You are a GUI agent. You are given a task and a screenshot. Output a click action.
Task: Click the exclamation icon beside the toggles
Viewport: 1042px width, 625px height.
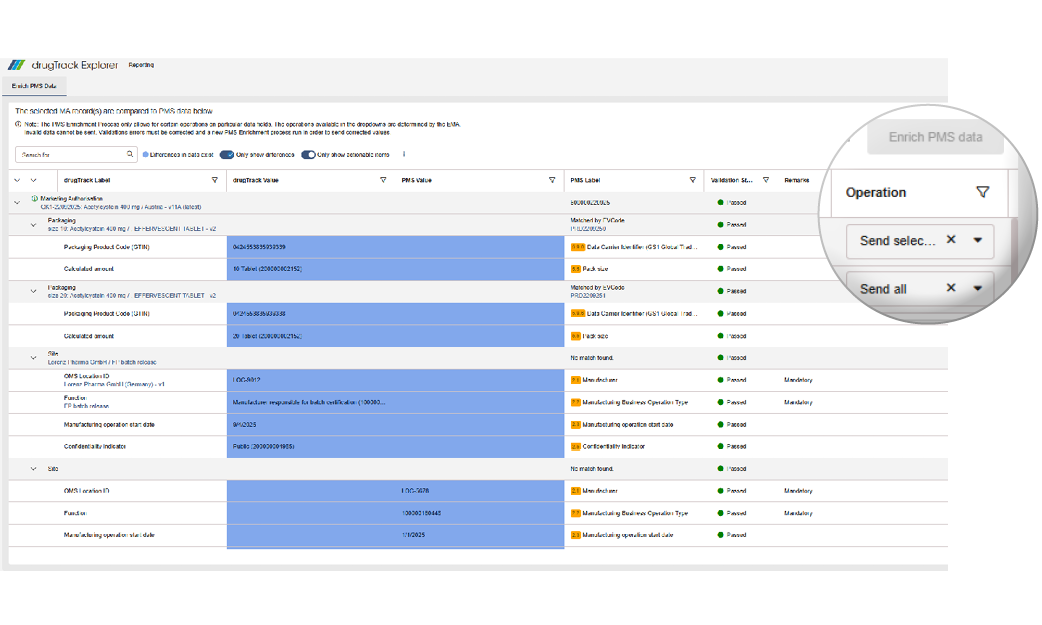403,154
